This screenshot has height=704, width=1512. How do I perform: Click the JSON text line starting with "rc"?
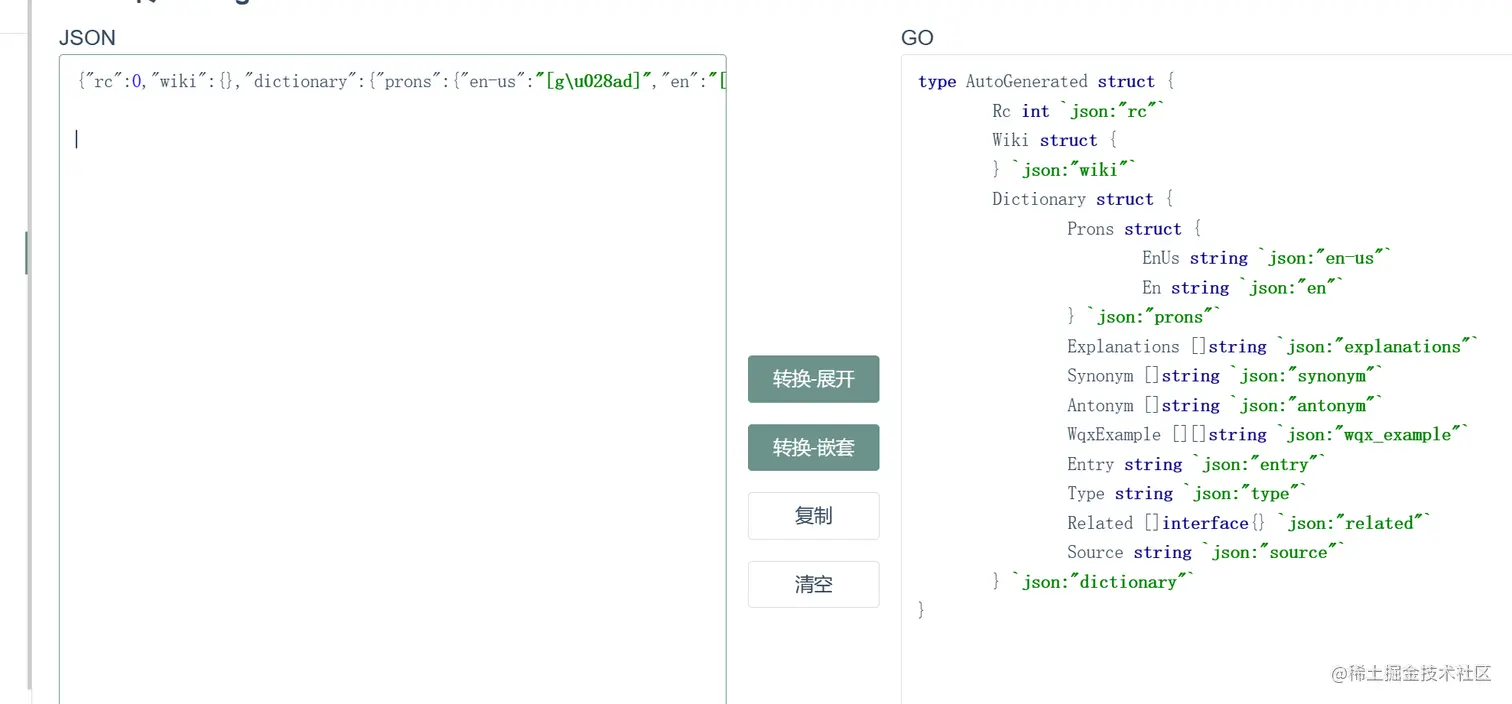(401, 82)
